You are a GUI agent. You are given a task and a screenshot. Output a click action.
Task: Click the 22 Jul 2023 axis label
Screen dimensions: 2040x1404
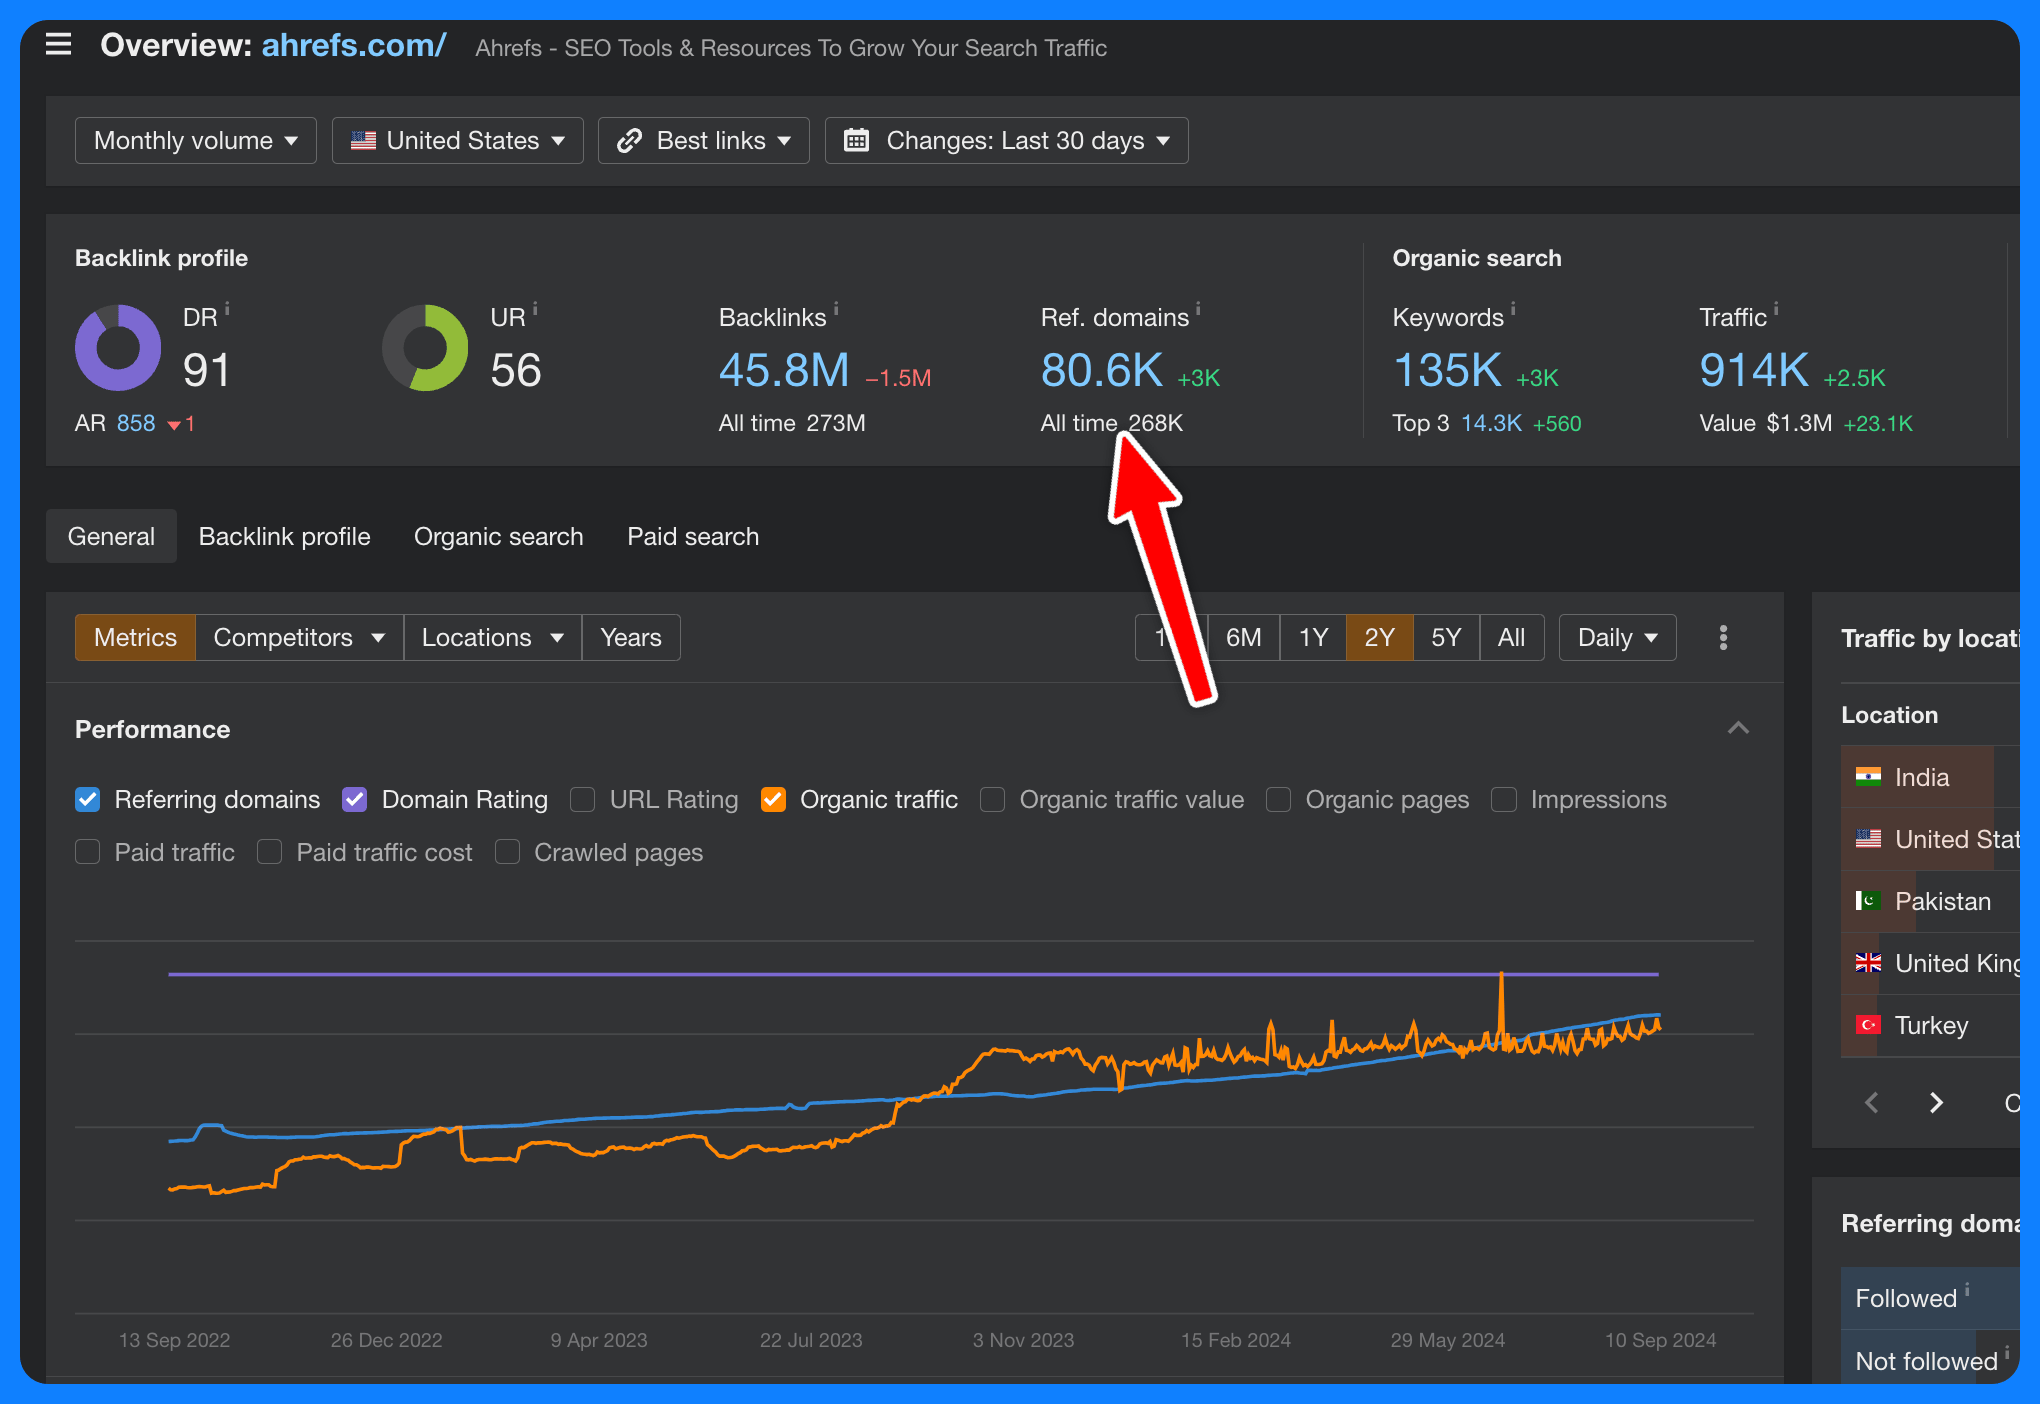coord(811,1340)
